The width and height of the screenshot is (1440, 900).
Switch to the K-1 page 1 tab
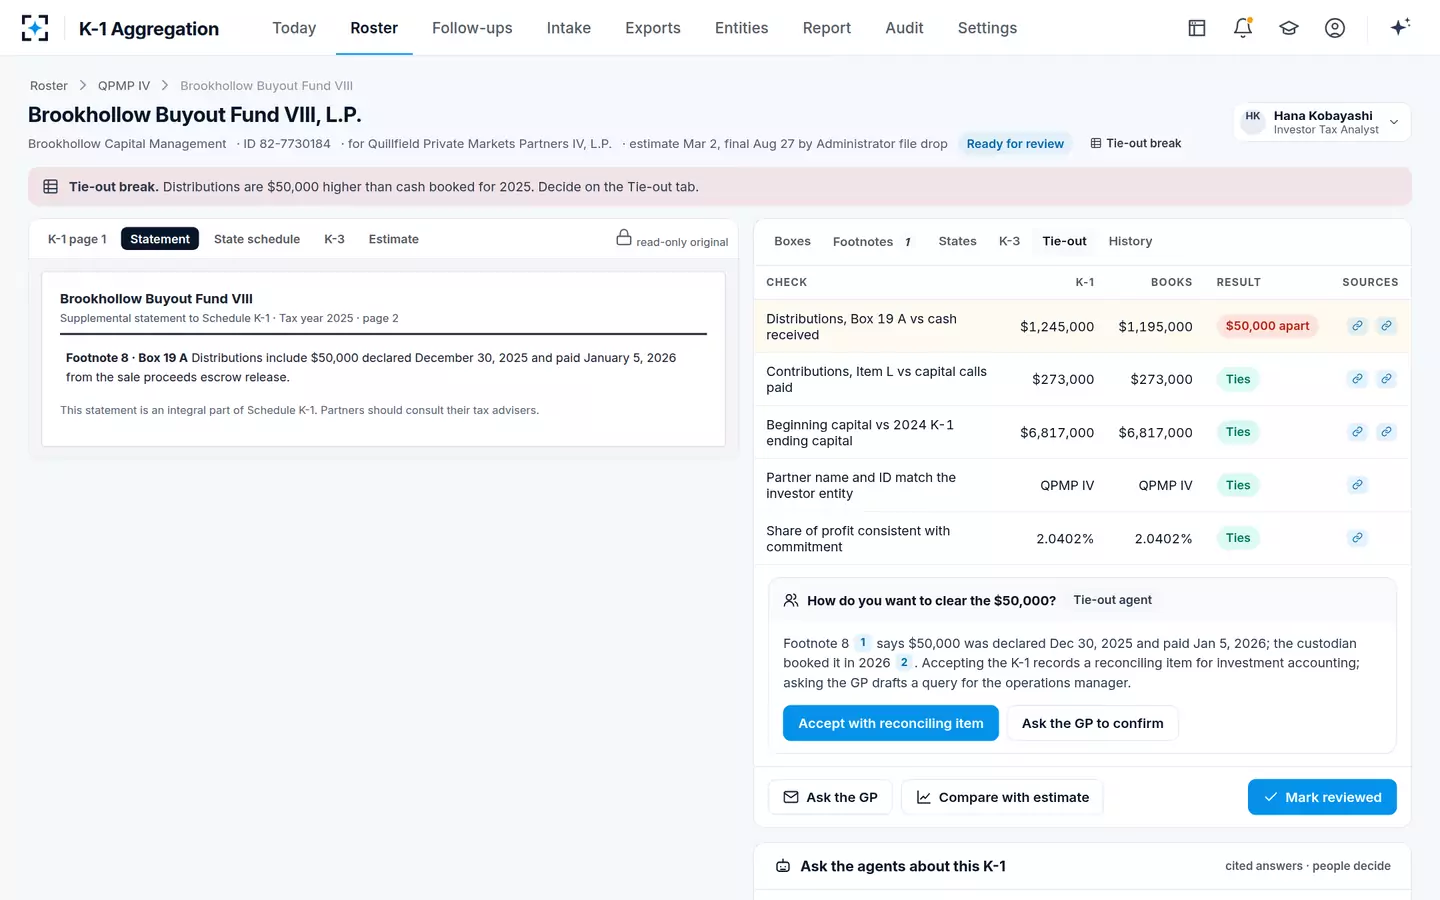[77, 239]
